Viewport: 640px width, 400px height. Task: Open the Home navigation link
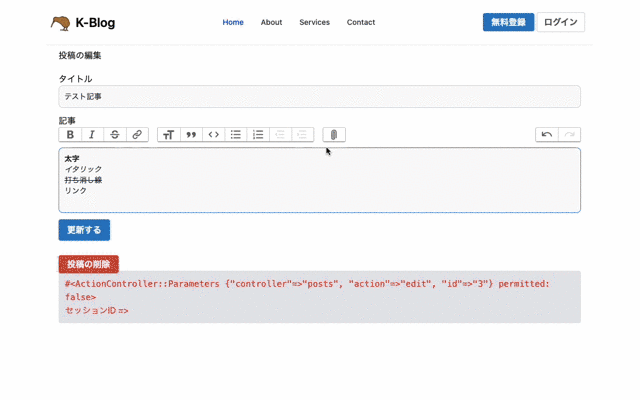[x=233, y=22]
